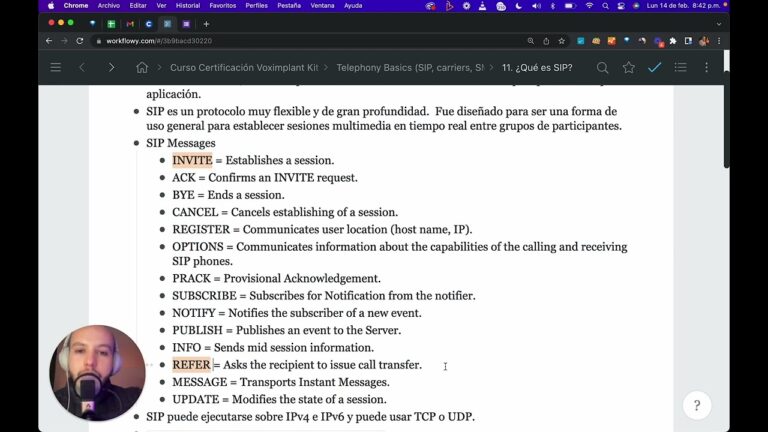
Task: Go to the WorkFlowy home icon
Action: (142, 68)
